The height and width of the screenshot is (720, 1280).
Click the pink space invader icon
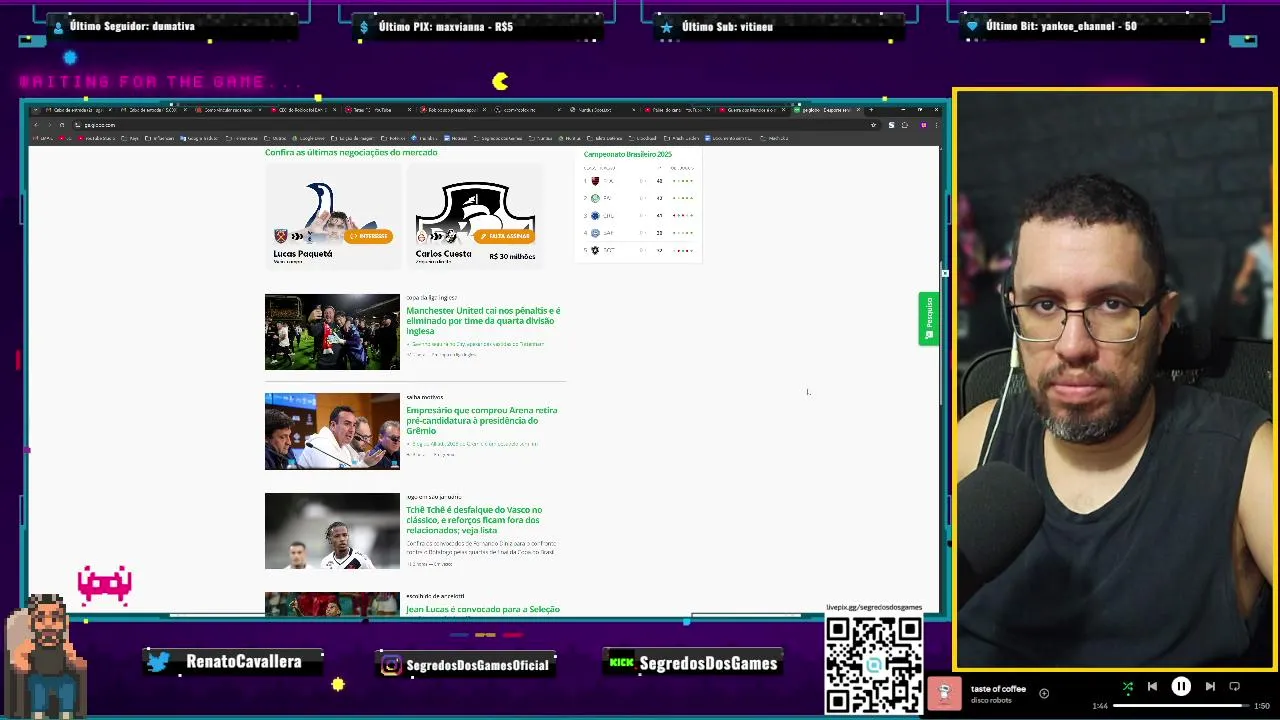tap(105, 585)
